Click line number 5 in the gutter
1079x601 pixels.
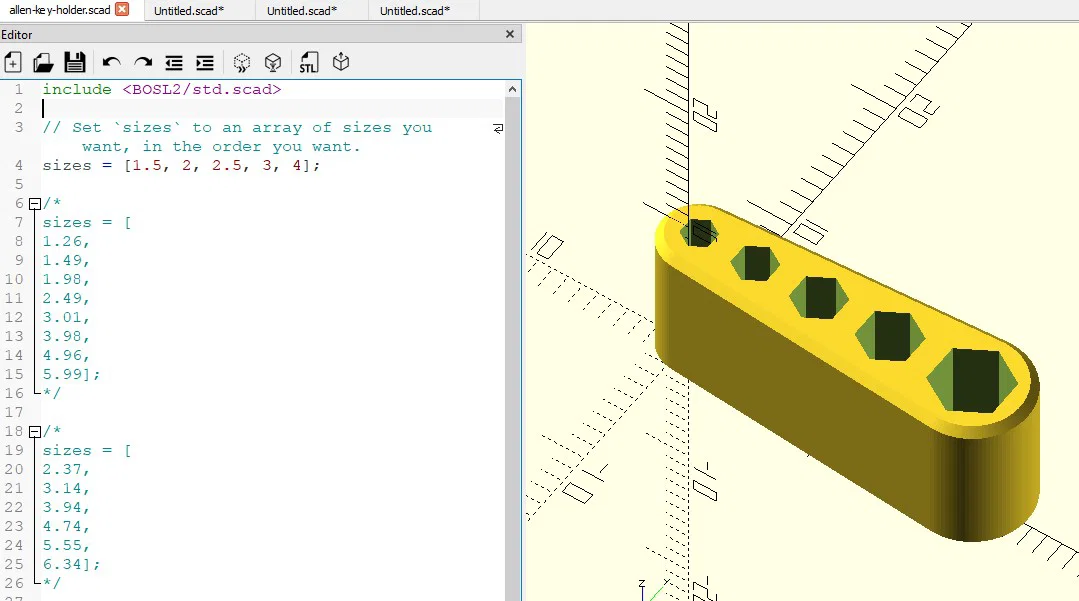tap(19, 184)
